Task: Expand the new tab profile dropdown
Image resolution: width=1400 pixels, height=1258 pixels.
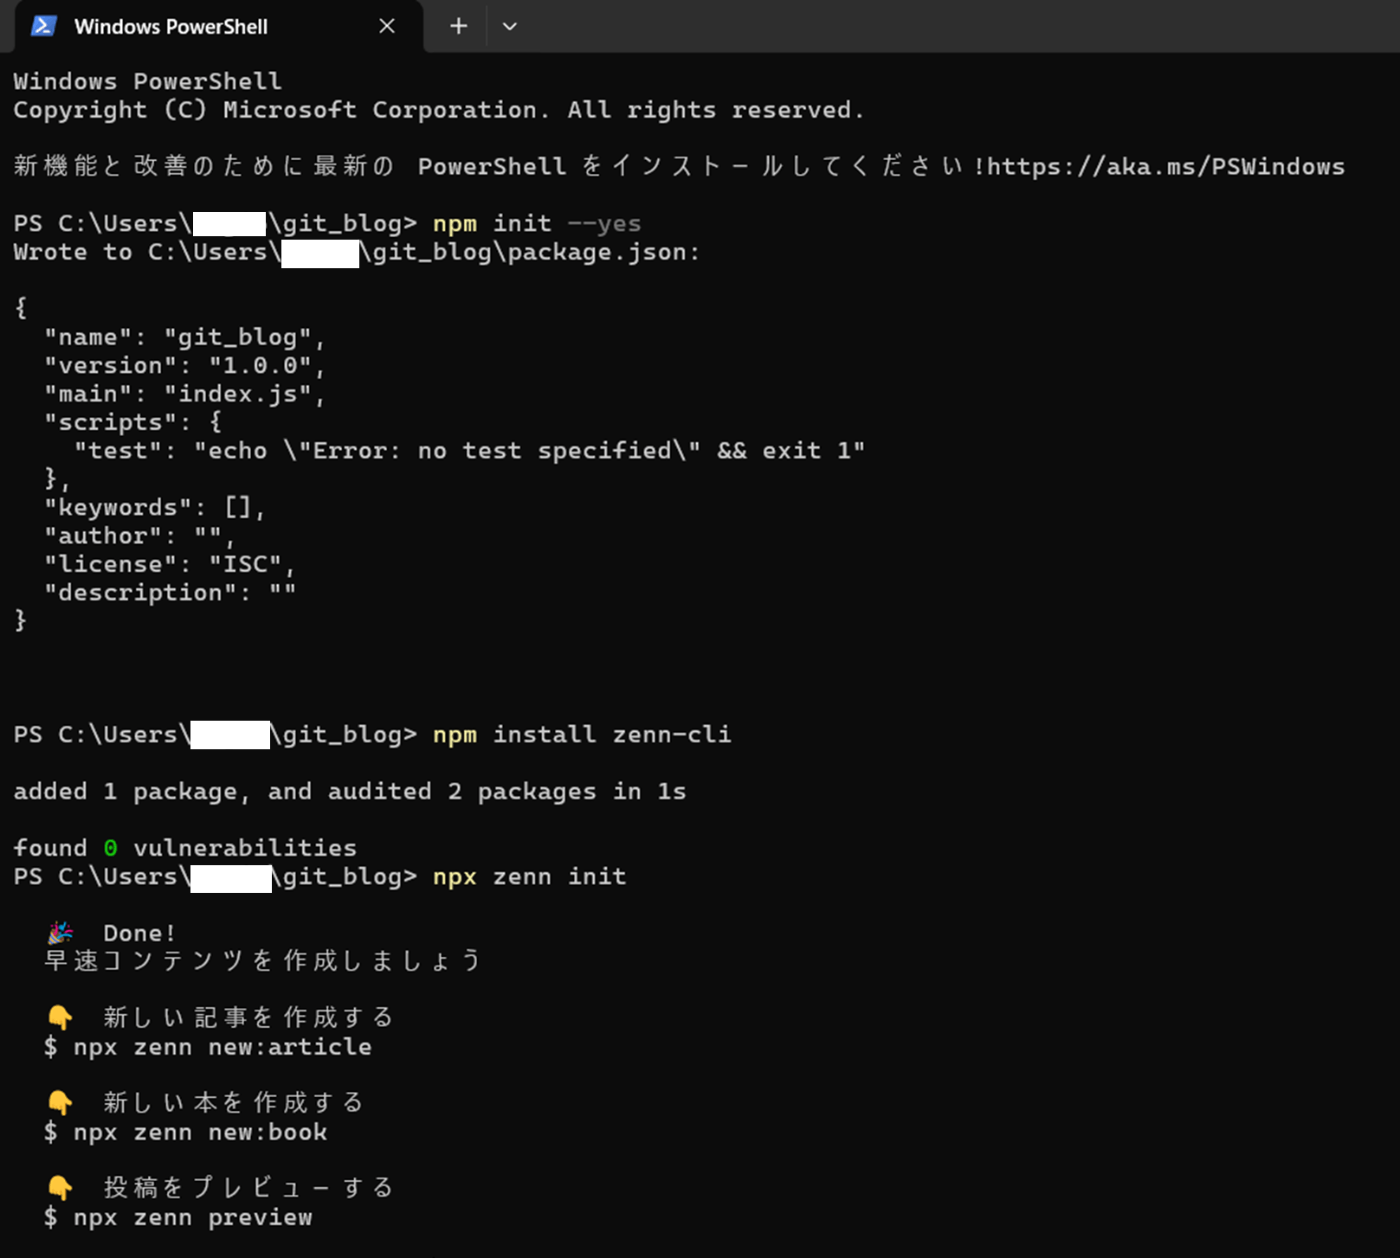Action: click(x=510, y=26)
